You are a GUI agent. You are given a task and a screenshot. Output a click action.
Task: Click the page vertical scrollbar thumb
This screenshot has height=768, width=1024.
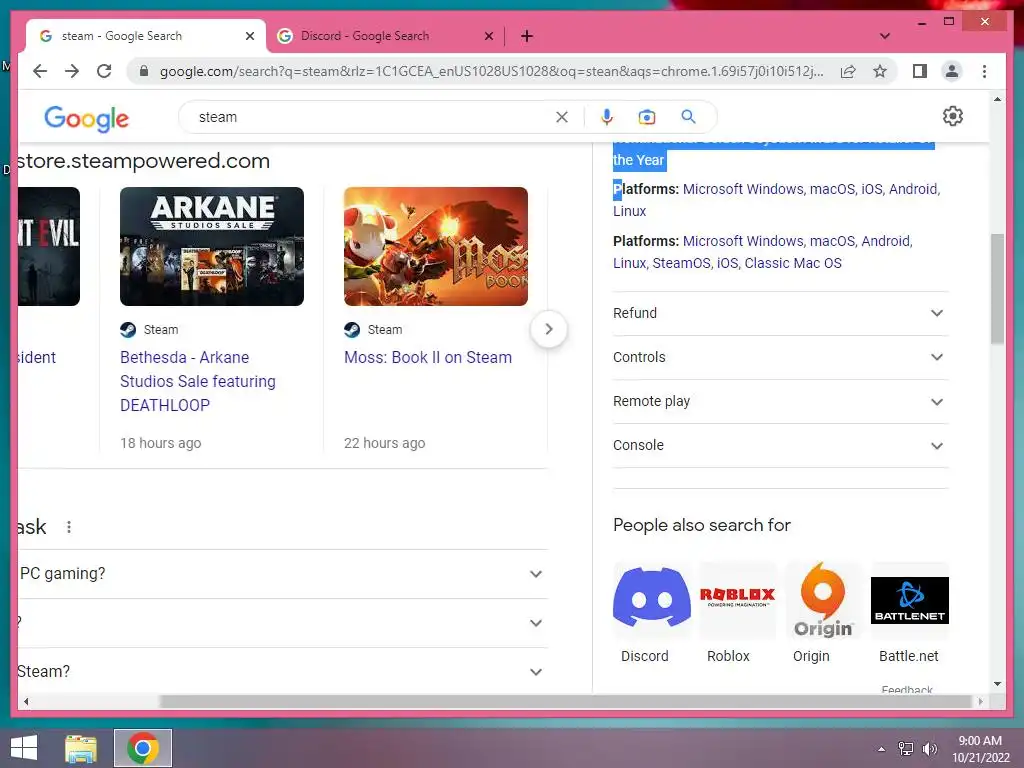coord(997,289)
